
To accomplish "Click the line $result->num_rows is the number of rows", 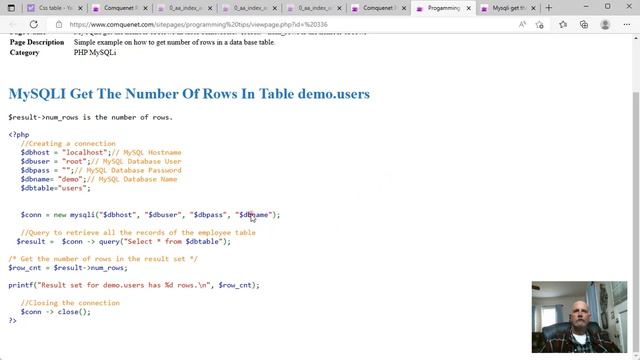I will tap(90, 117).
